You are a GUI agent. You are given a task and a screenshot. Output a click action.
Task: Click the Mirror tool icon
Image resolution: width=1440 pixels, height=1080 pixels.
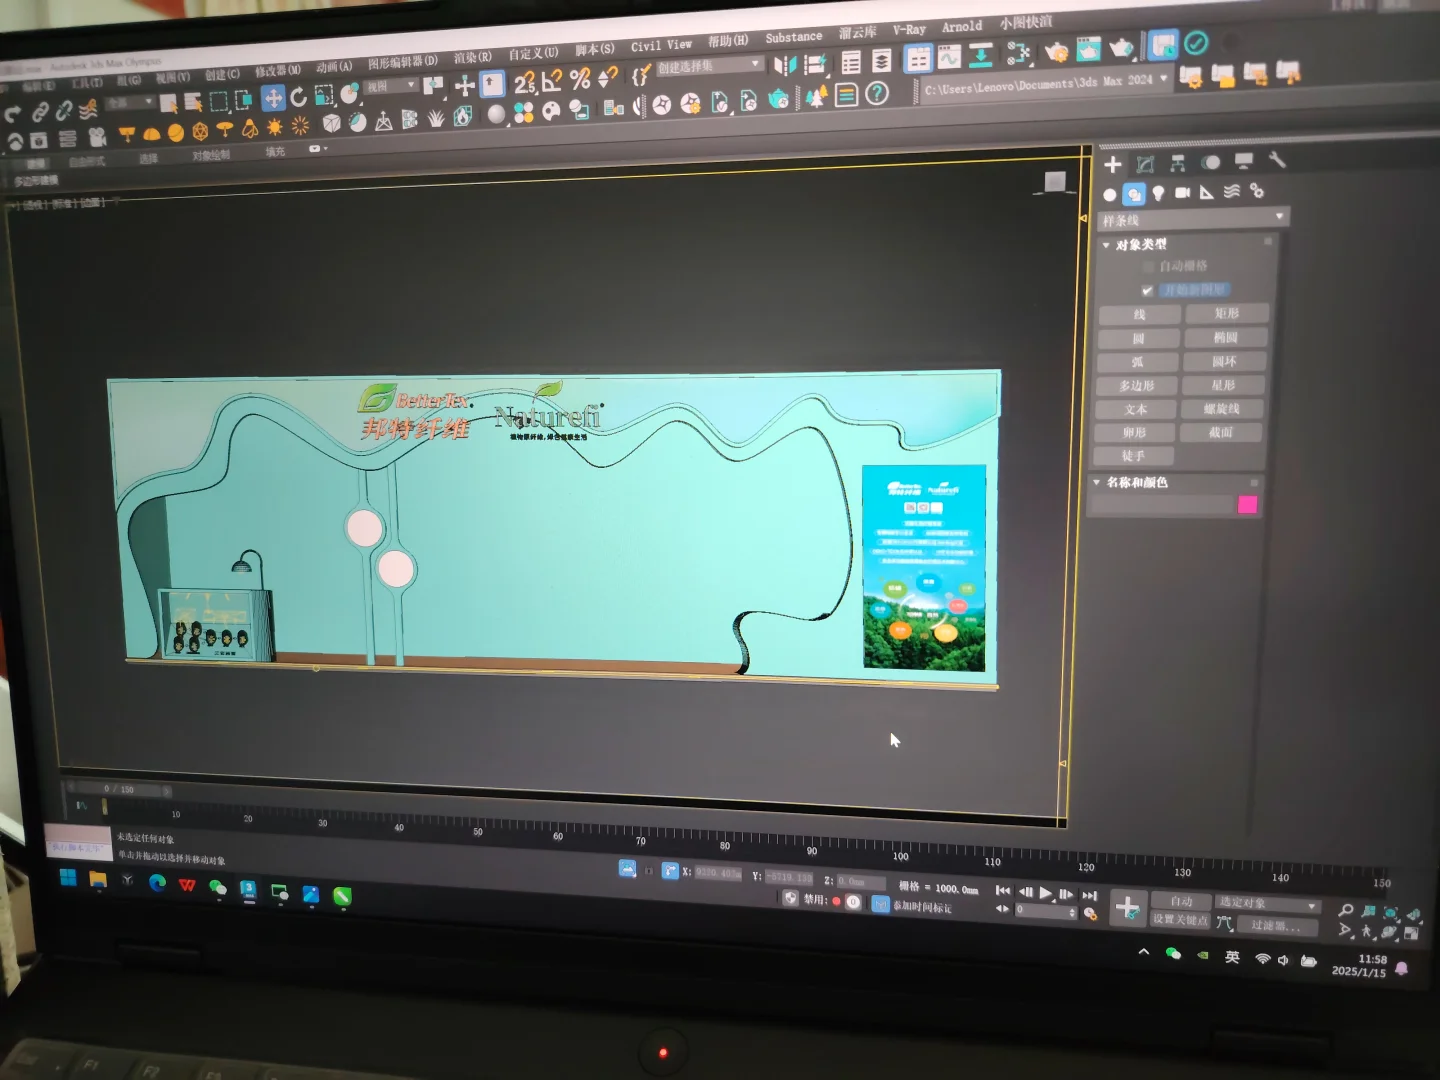pyautogui.click(x=785, y=66)
